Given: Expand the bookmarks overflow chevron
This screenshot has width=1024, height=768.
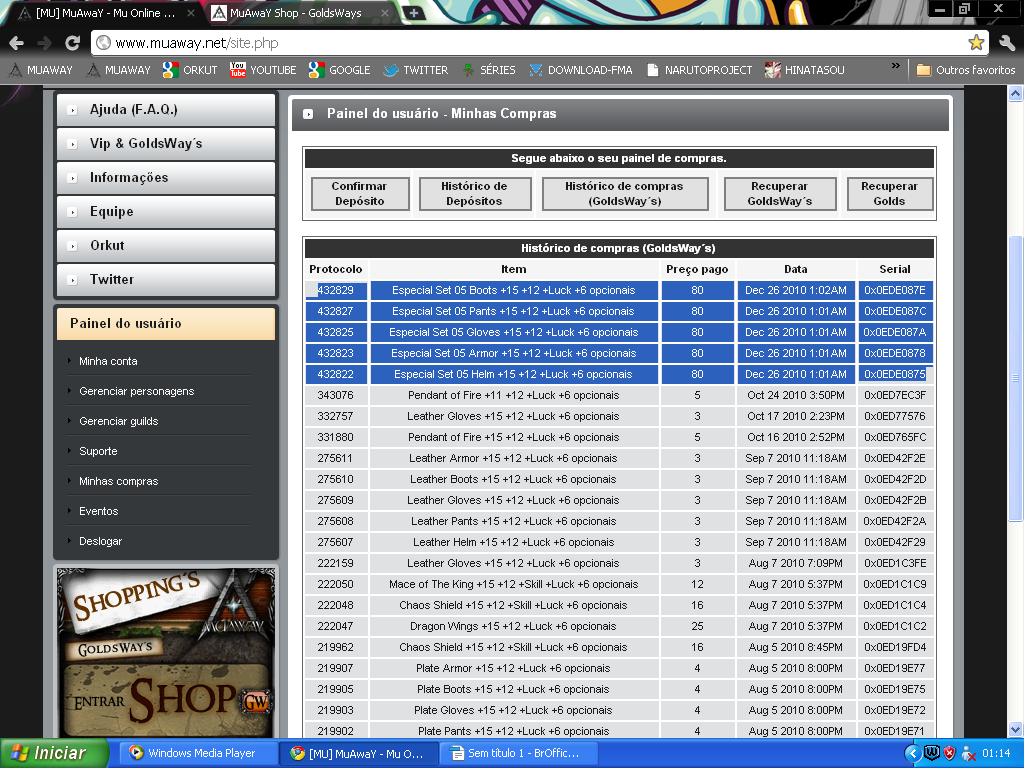Looking at the screenshot, I should click(896, 67).
